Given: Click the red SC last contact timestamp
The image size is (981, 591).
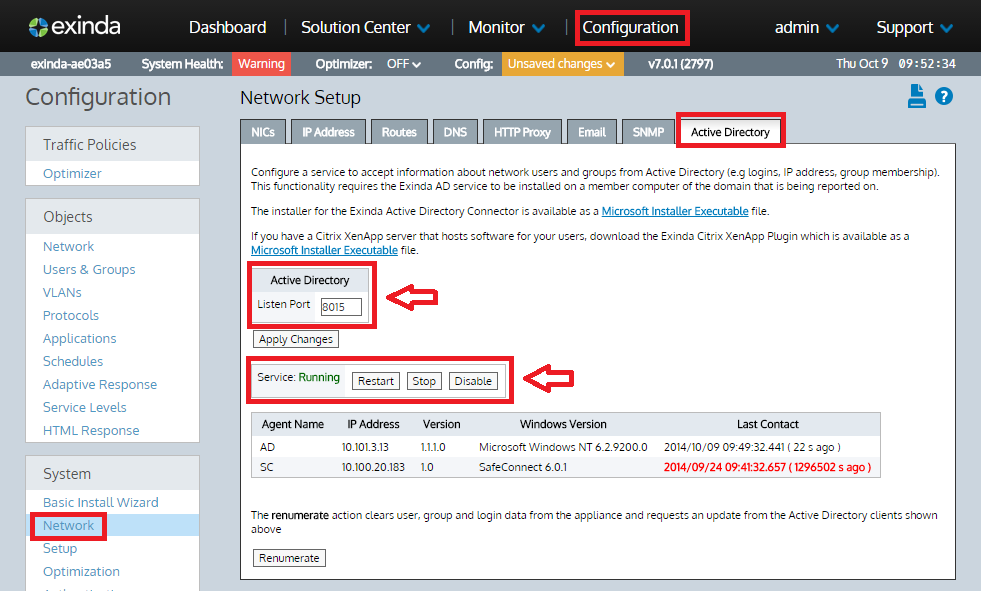Looking at the screenshot, I should tap(767, 467).
